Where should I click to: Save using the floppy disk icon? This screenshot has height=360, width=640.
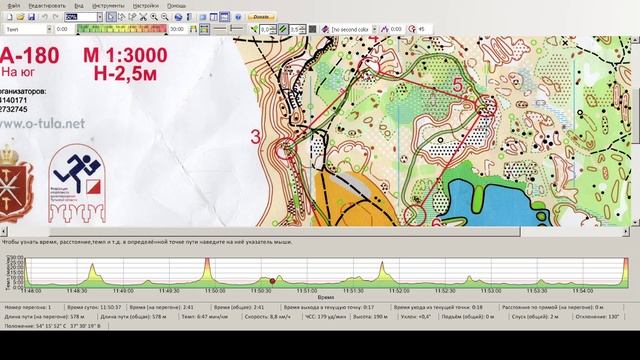(x=31, y=17)
